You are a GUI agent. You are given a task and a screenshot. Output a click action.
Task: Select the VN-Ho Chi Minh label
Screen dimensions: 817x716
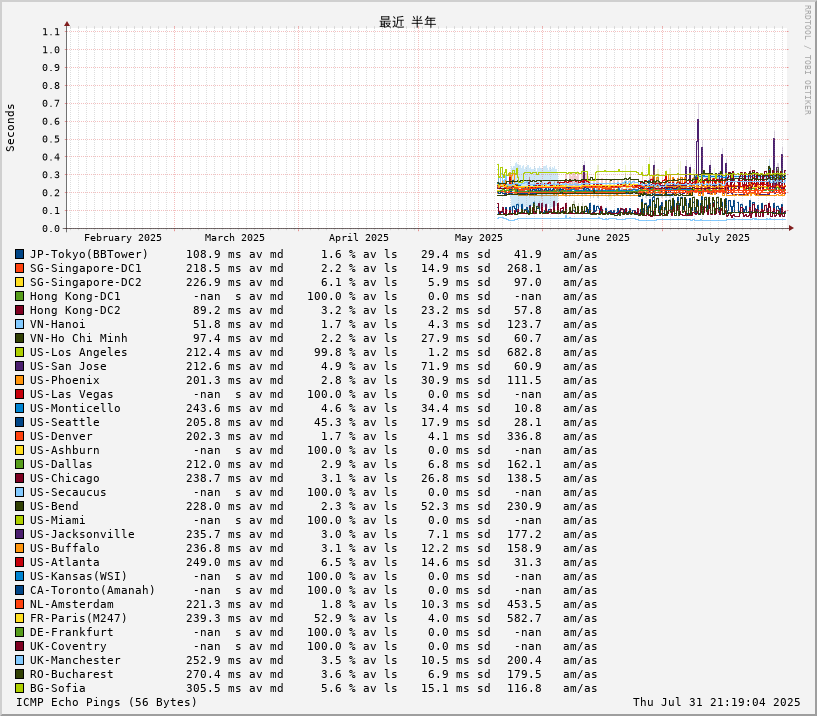(79, 338)
